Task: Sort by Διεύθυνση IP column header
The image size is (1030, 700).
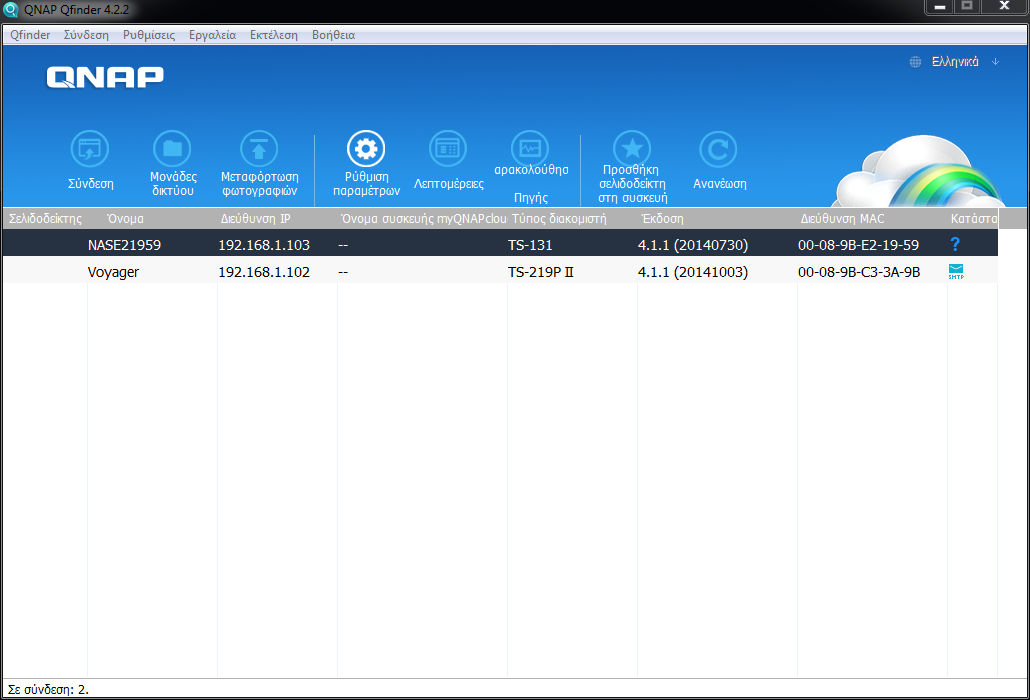Action: point(255,218)
